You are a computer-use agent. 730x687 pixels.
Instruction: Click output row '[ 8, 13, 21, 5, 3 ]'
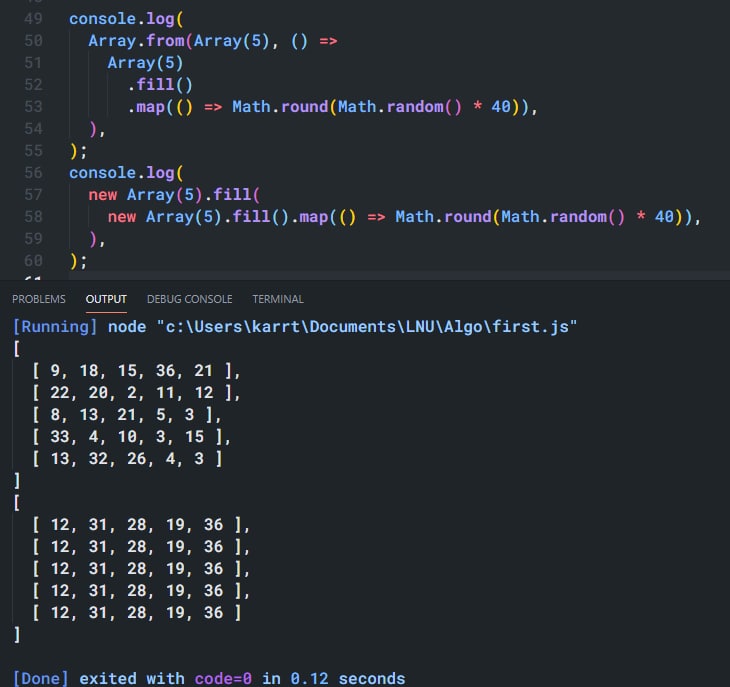tap(127, 414)
